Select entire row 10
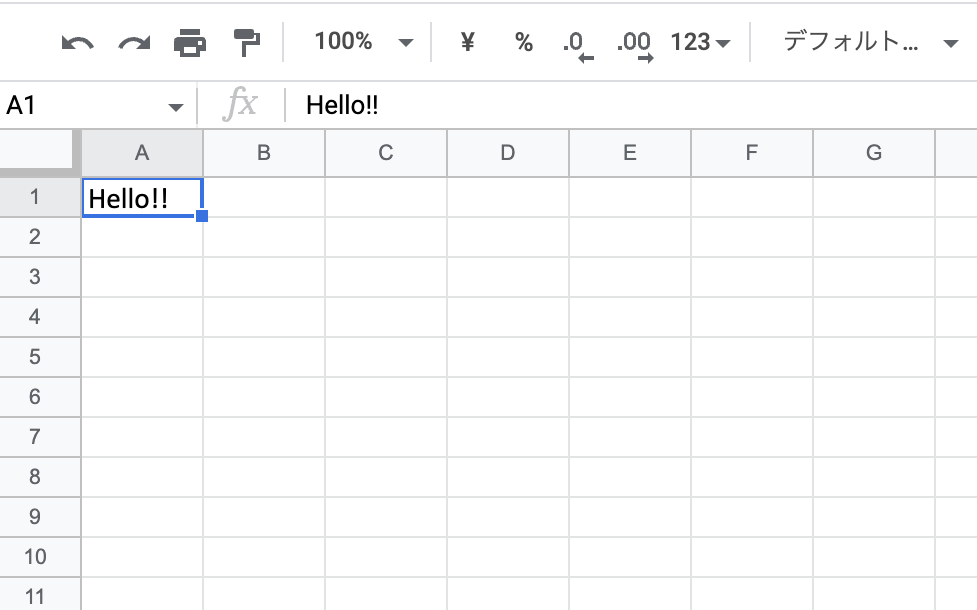Image resolution: width=977 pixels, height=610 pixels. click(x=35, y=557)
